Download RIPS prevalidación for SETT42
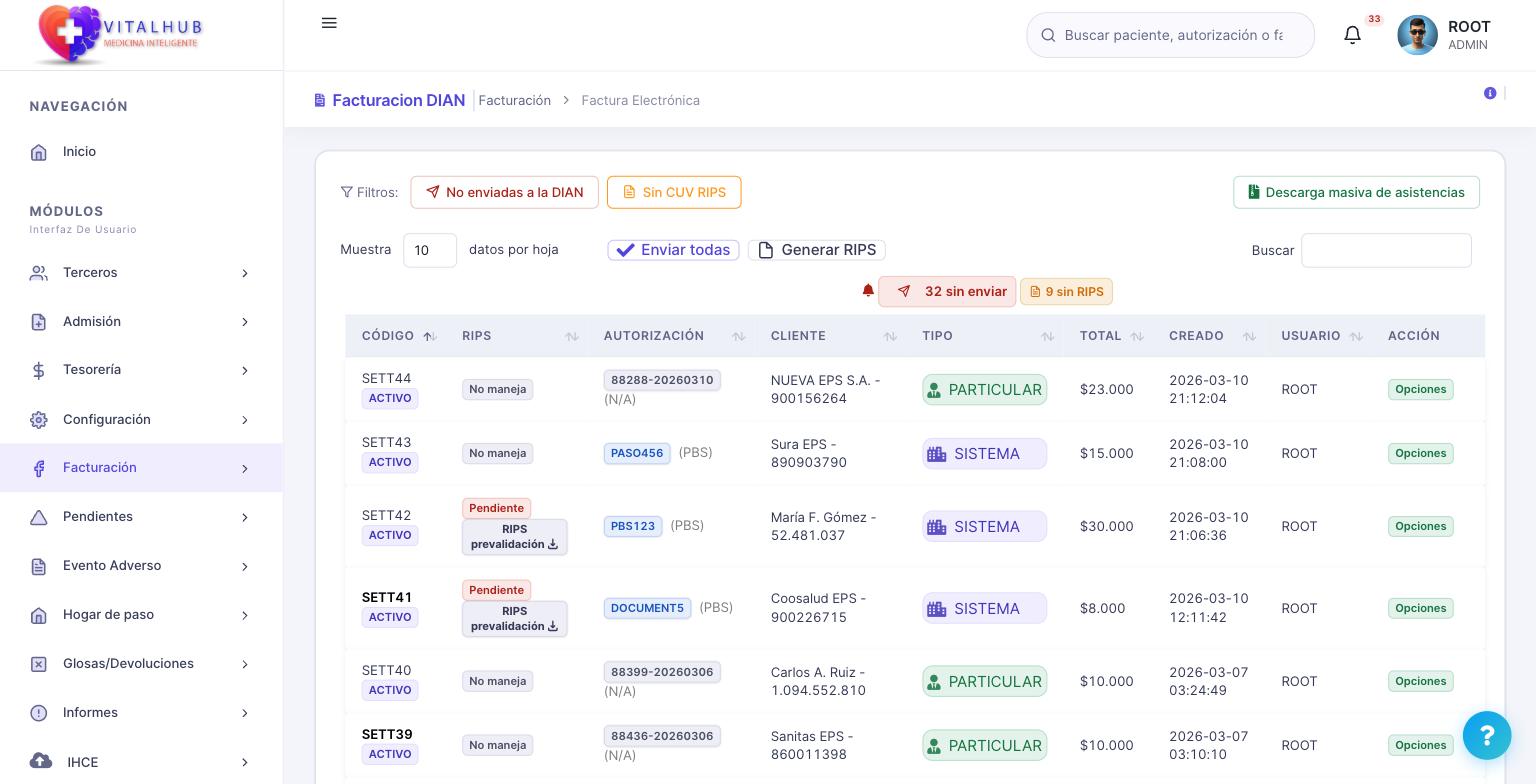 [514, 537]
